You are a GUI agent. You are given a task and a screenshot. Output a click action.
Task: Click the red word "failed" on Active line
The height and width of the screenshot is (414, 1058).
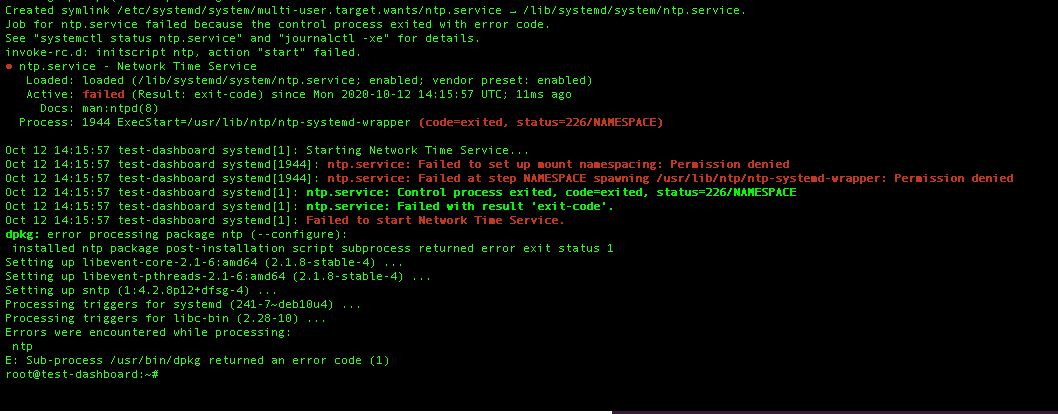[x=104, y=94]
